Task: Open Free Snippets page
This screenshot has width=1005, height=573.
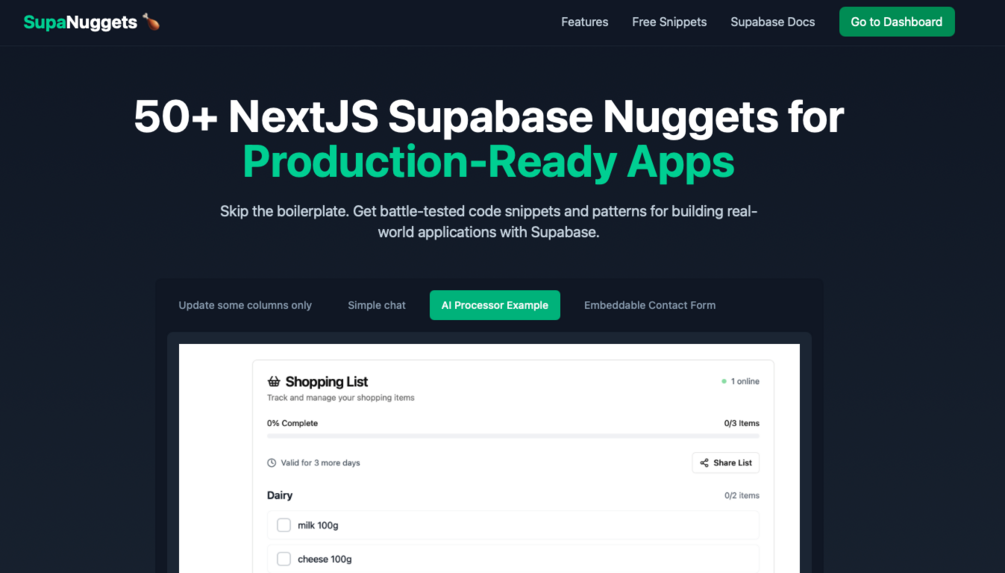Action: pyautogui.click(x=669, y=22)
